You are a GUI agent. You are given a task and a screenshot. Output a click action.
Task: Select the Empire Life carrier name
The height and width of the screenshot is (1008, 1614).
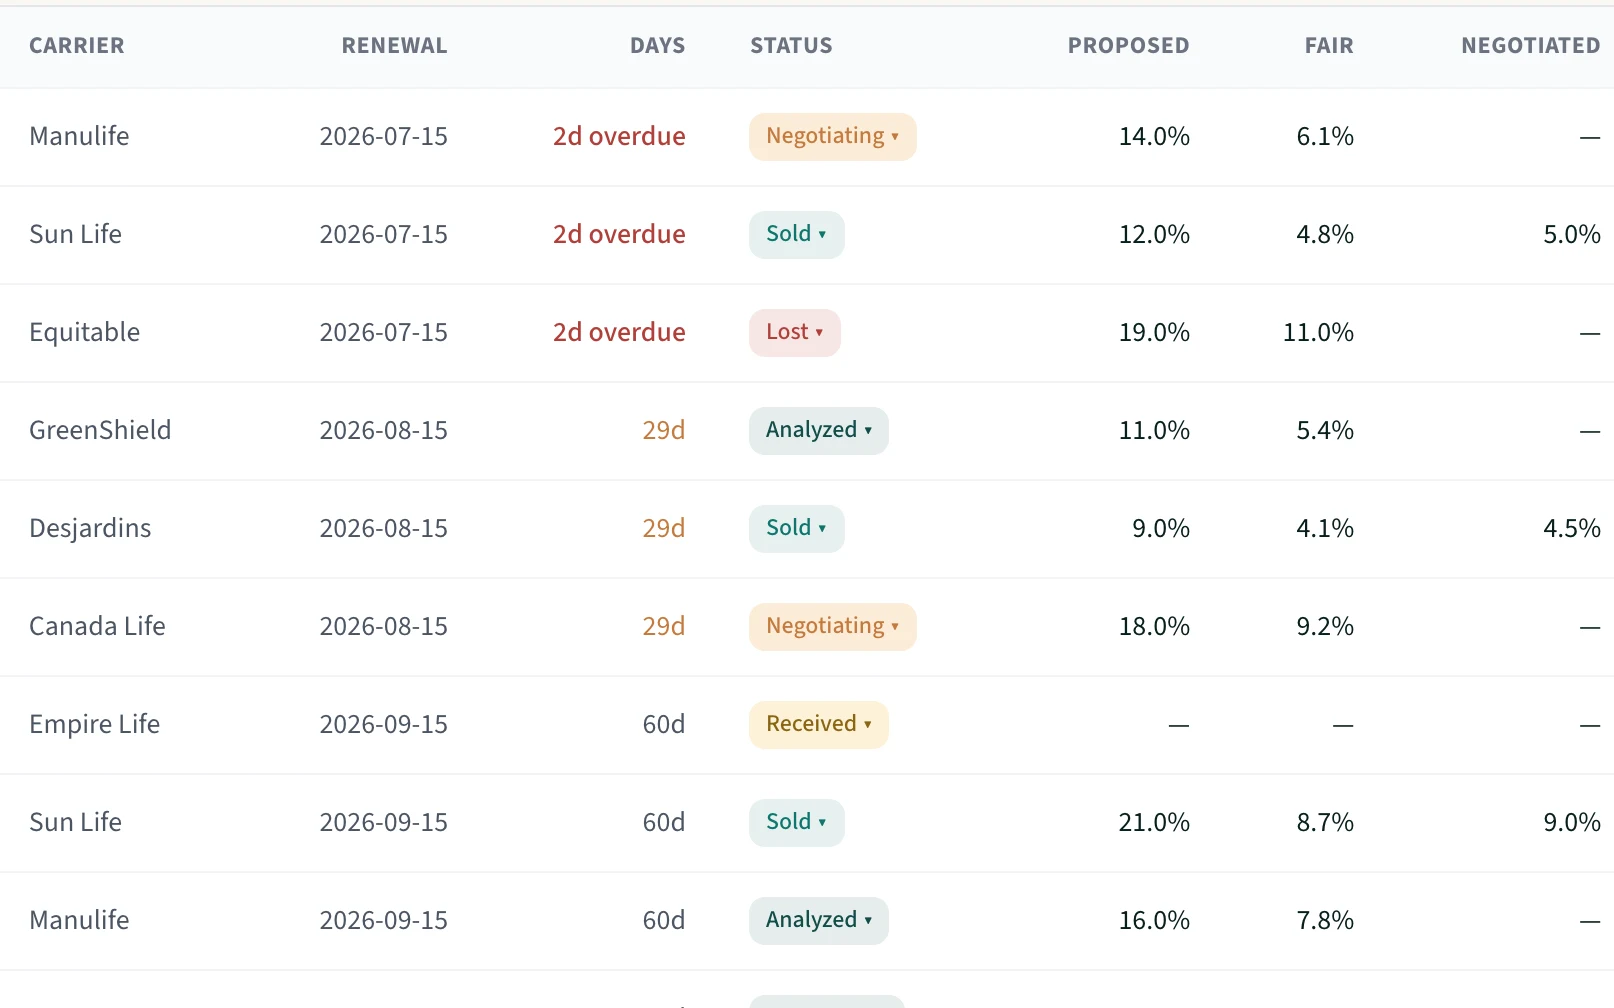click(x=95, y=725)
